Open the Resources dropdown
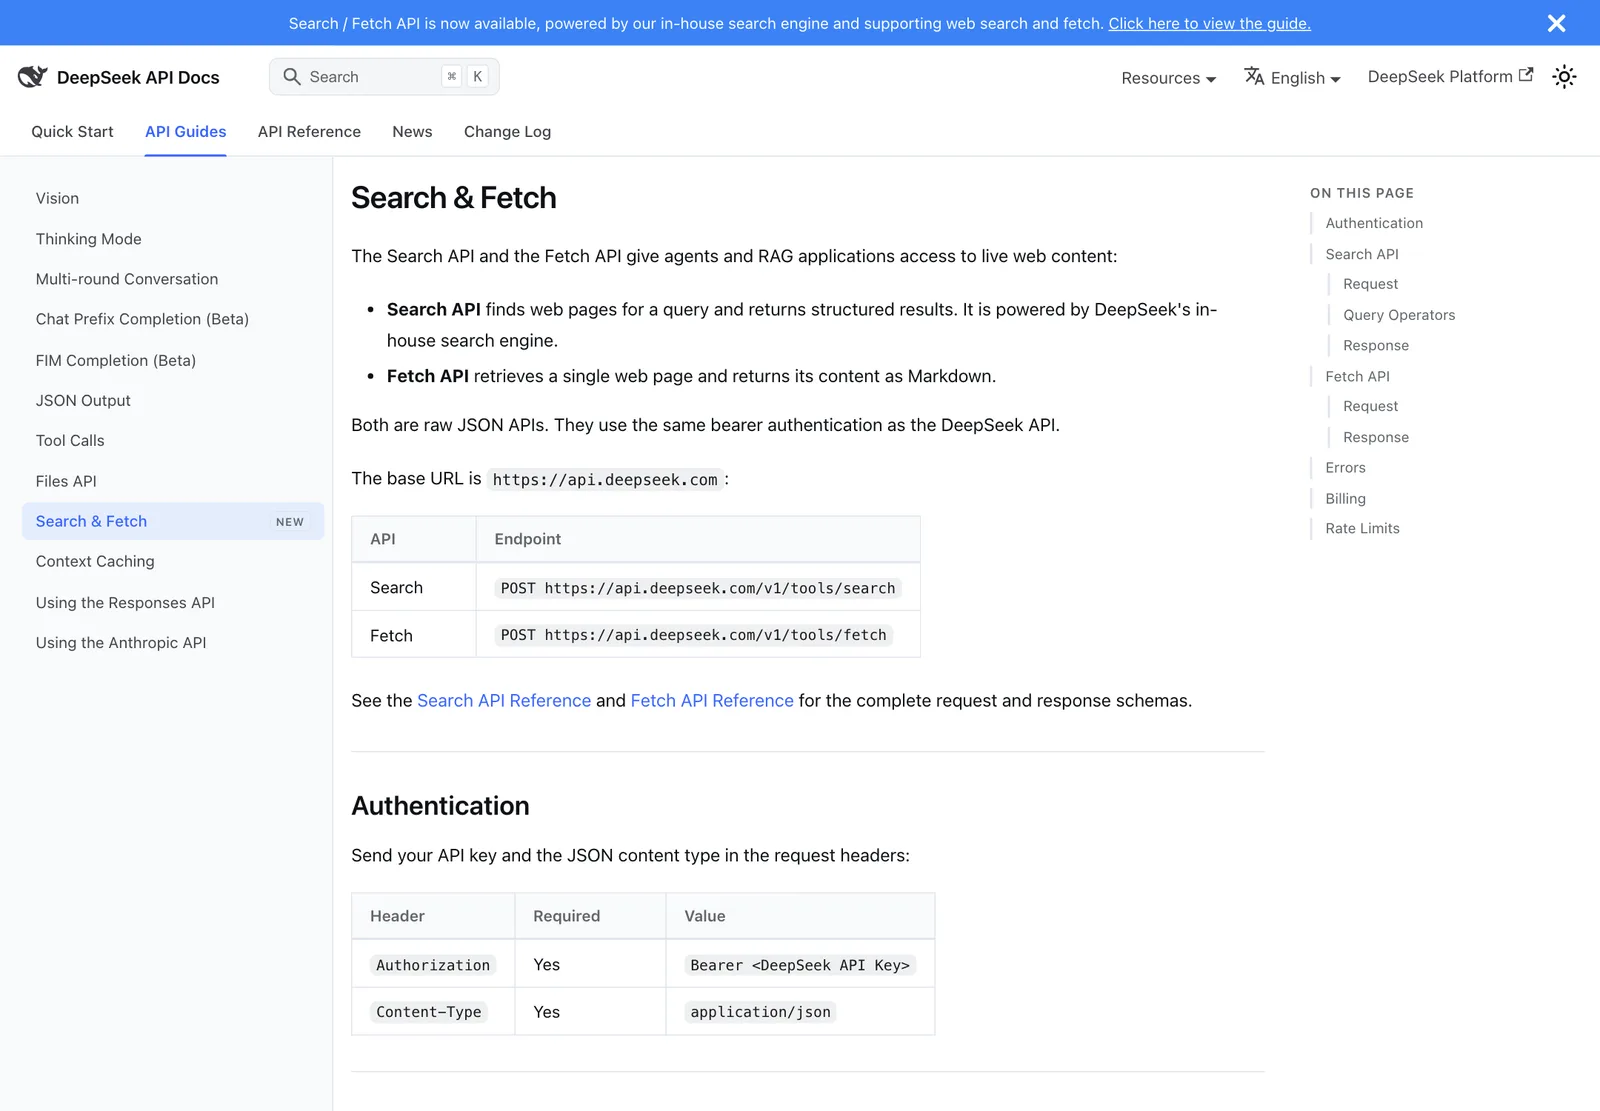 coord(1168,78)
